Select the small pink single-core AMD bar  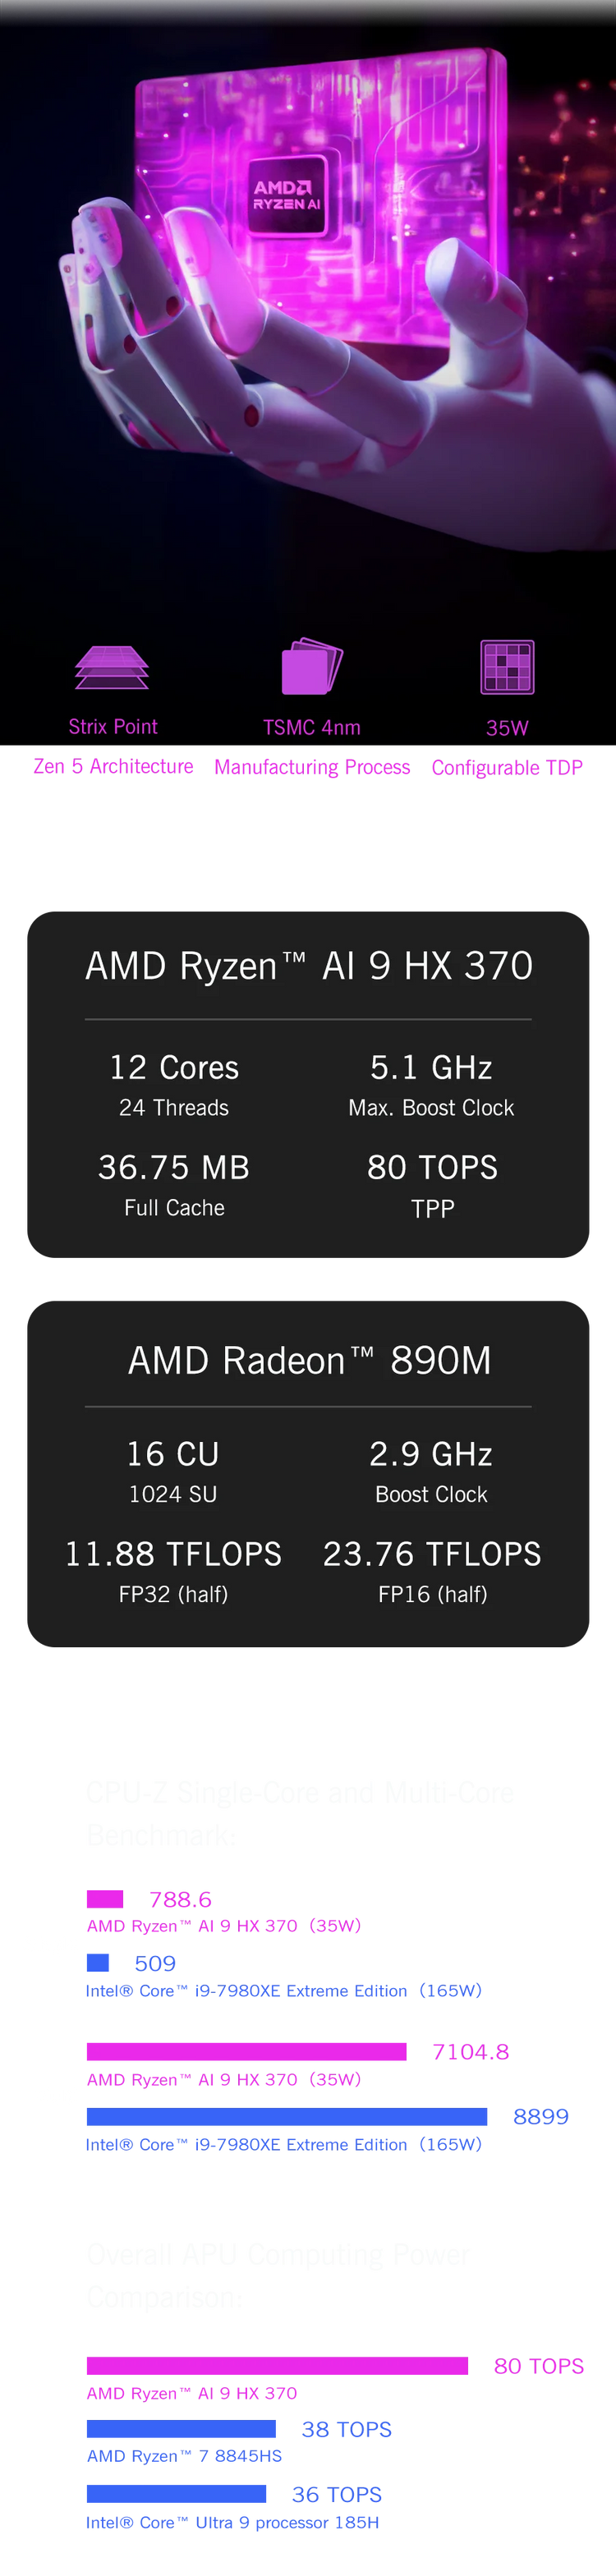(105, 1898)
